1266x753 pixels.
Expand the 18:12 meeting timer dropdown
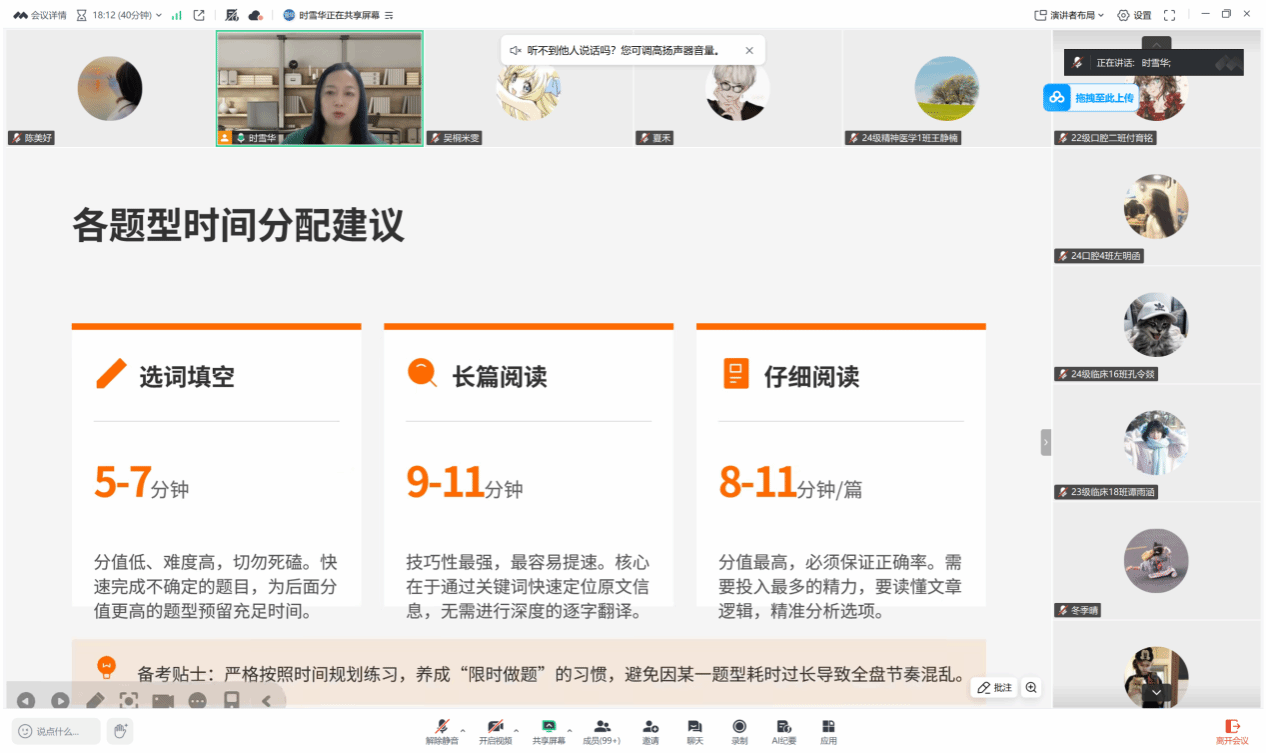pos(119,15)
